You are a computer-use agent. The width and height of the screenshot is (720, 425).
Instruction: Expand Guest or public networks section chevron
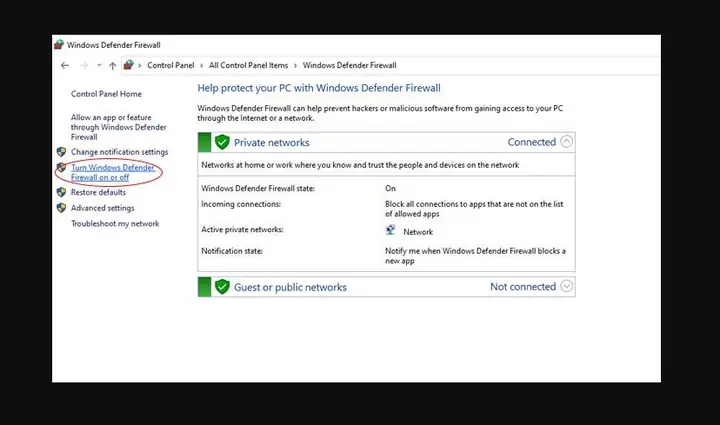[567, 286]
